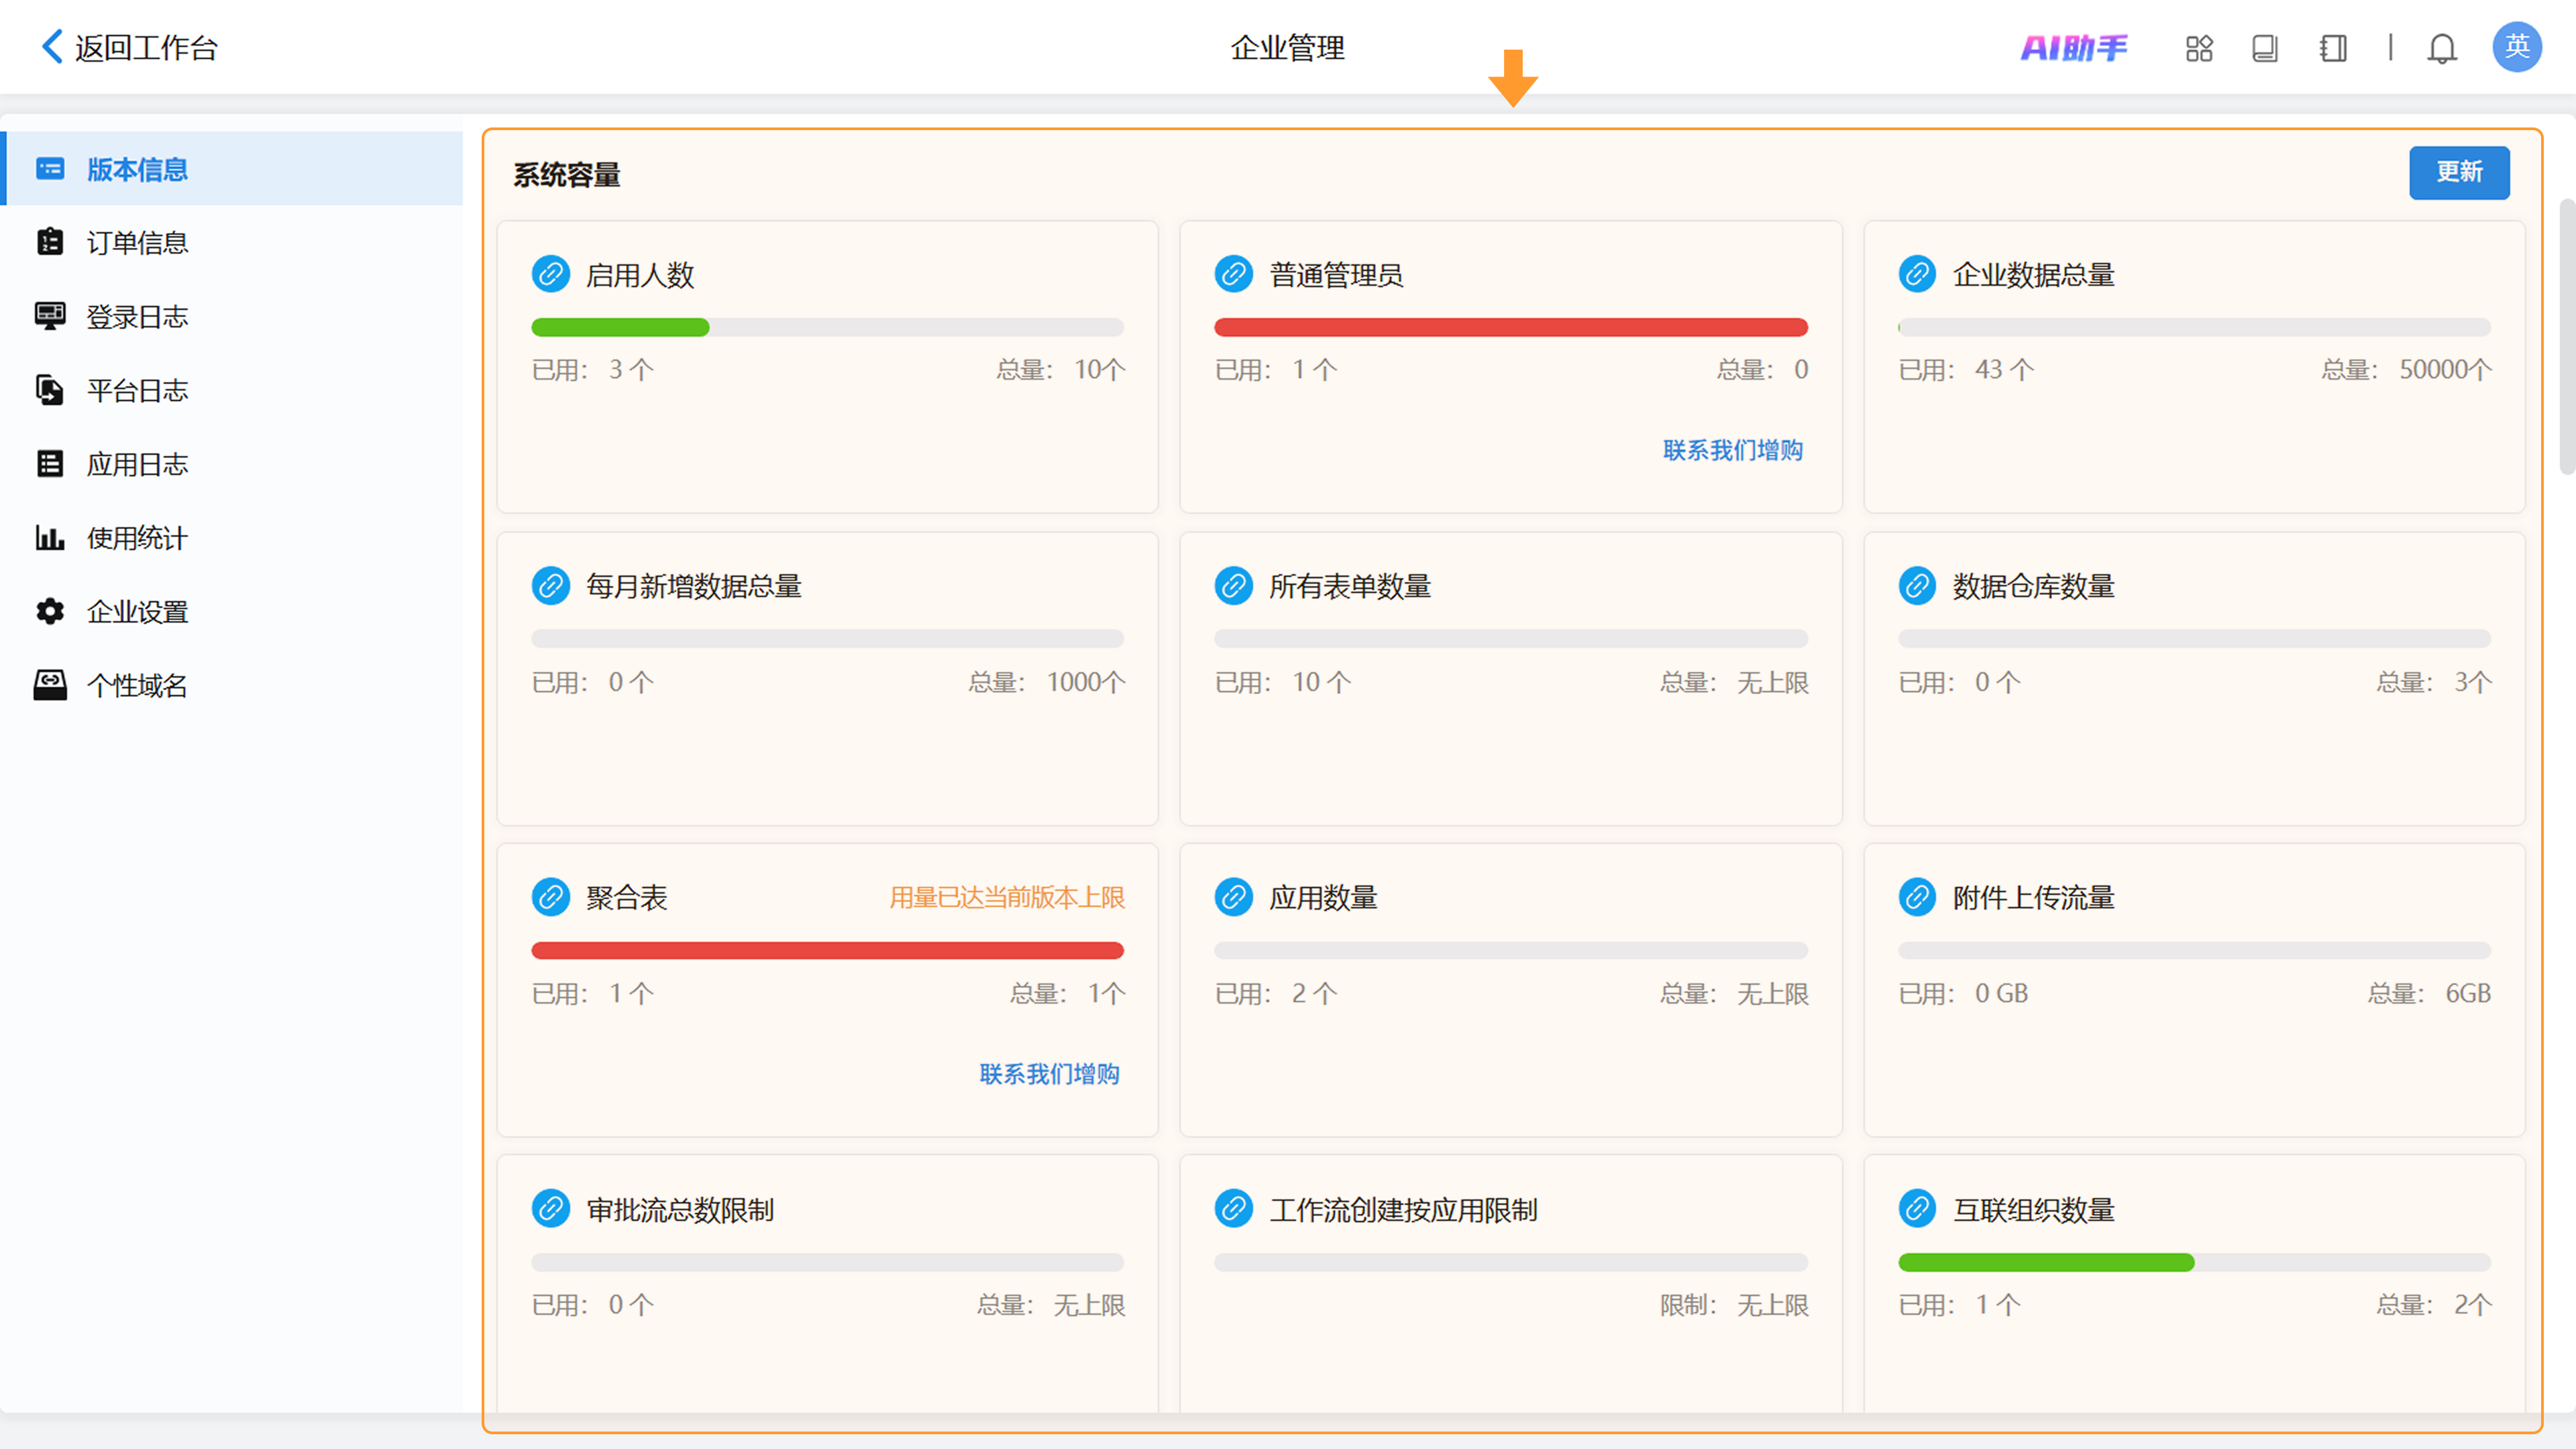The width and height of the screenshot is (2576, 1449).
Task: Click the 企业设置 gear icon
Action: pyautogui.click(x=50, y=611)
